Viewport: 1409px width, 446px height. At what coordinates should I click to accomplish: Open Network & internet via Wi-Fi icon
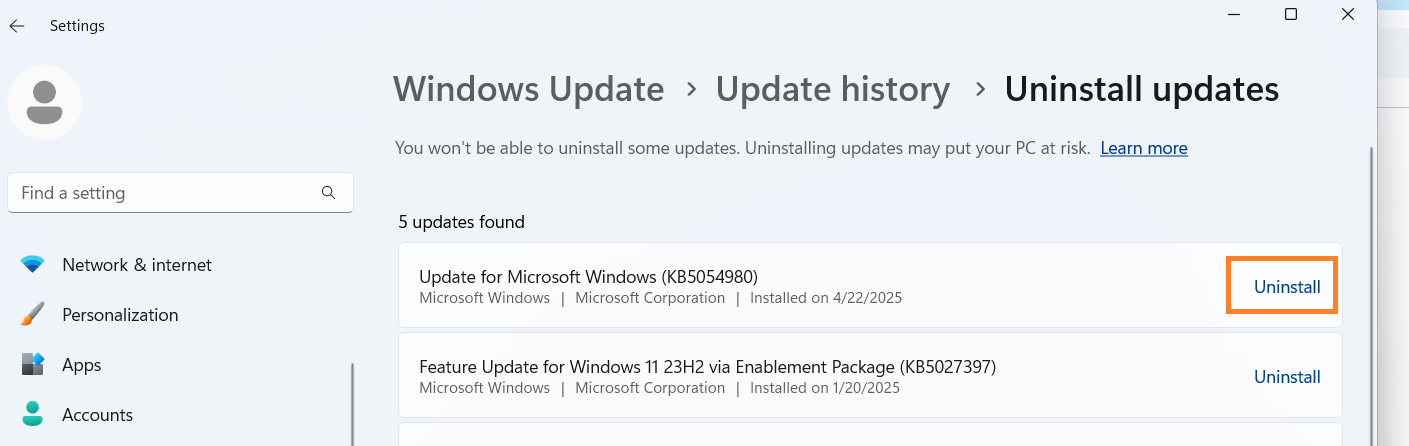click(x=33, y=265)
